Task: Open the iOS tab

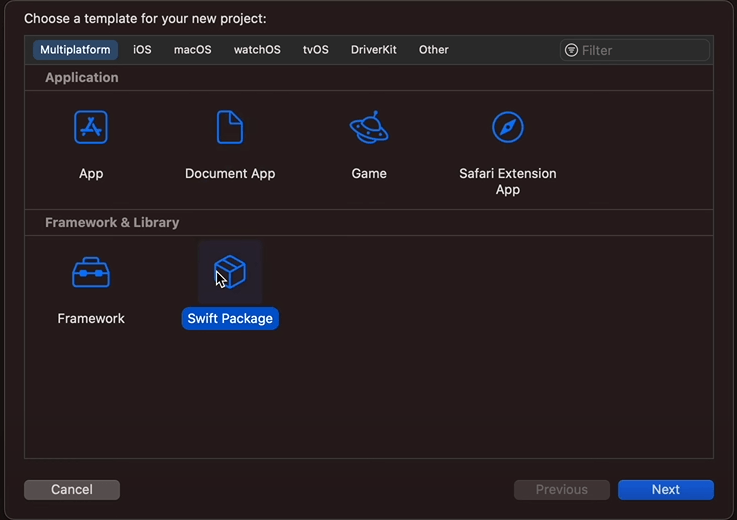Action: point(142,50)
